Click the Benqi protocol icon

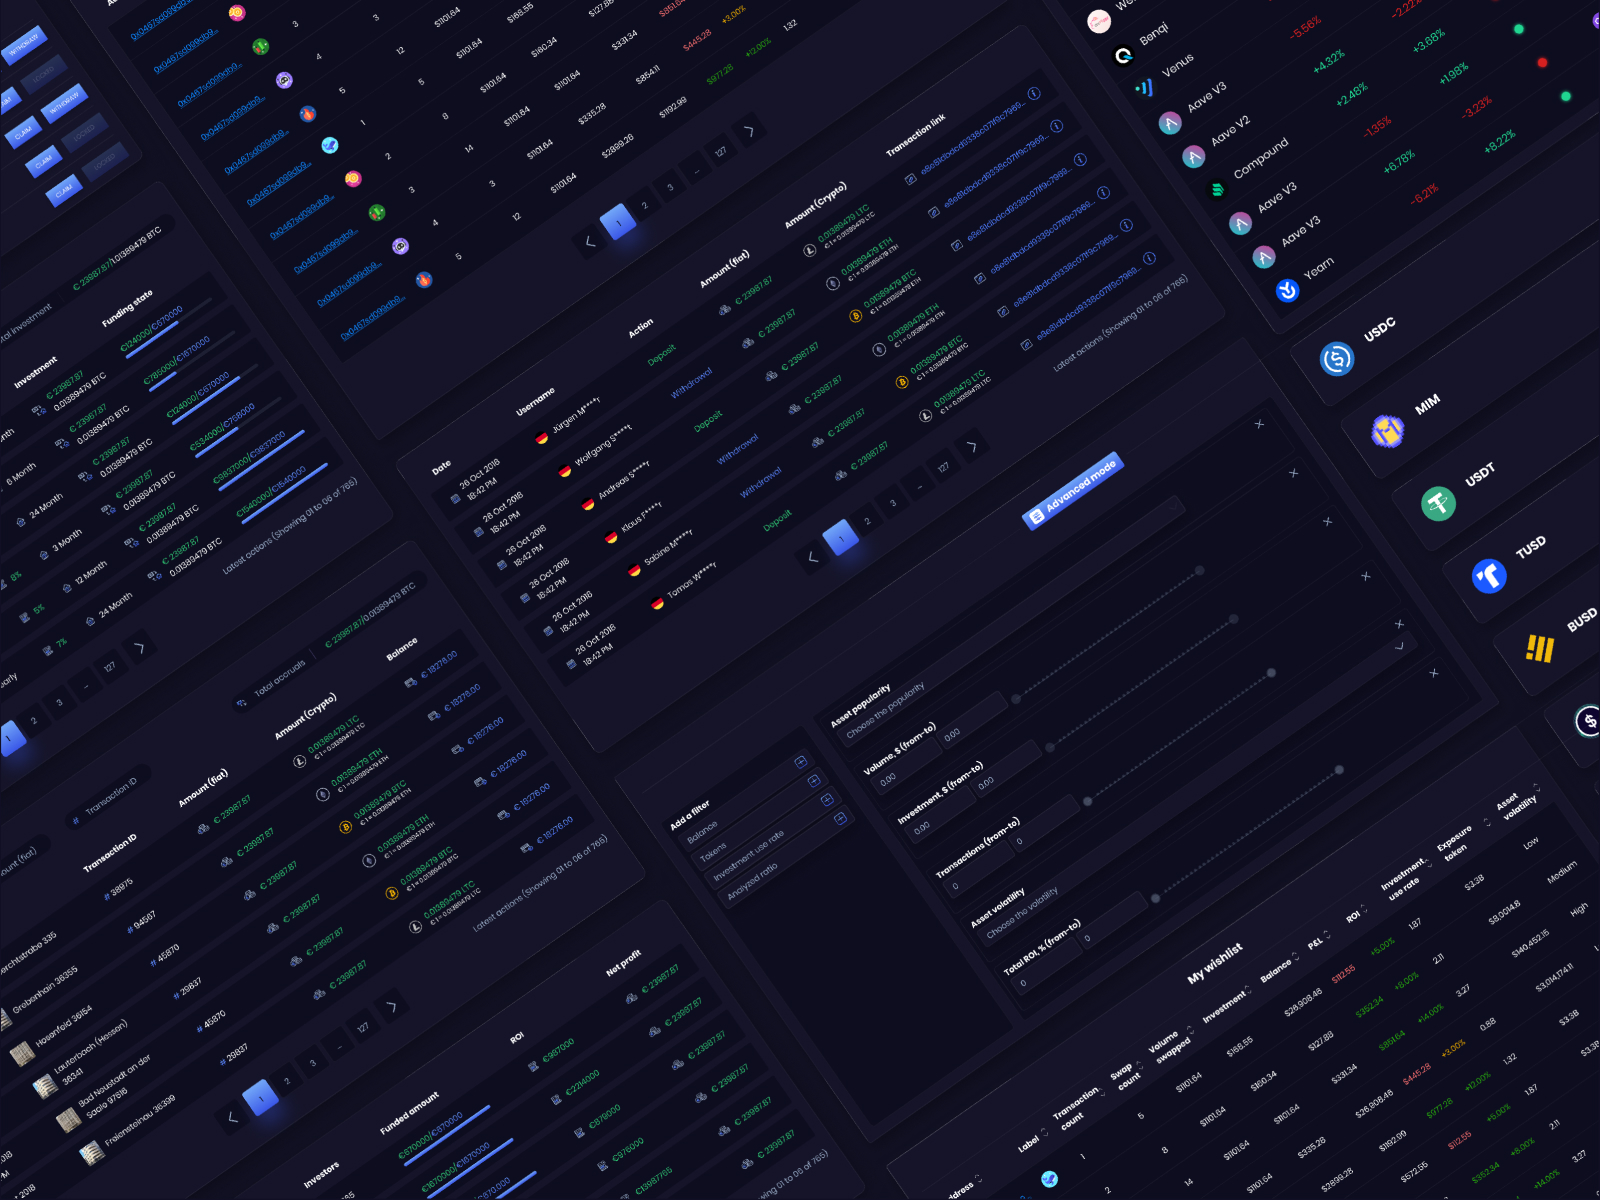[1123, 55]
